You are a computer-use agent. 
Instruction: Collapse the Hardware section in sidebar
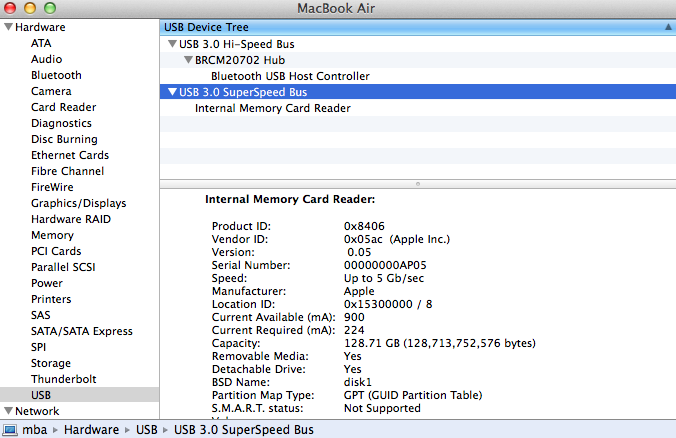tap(8, 27)
